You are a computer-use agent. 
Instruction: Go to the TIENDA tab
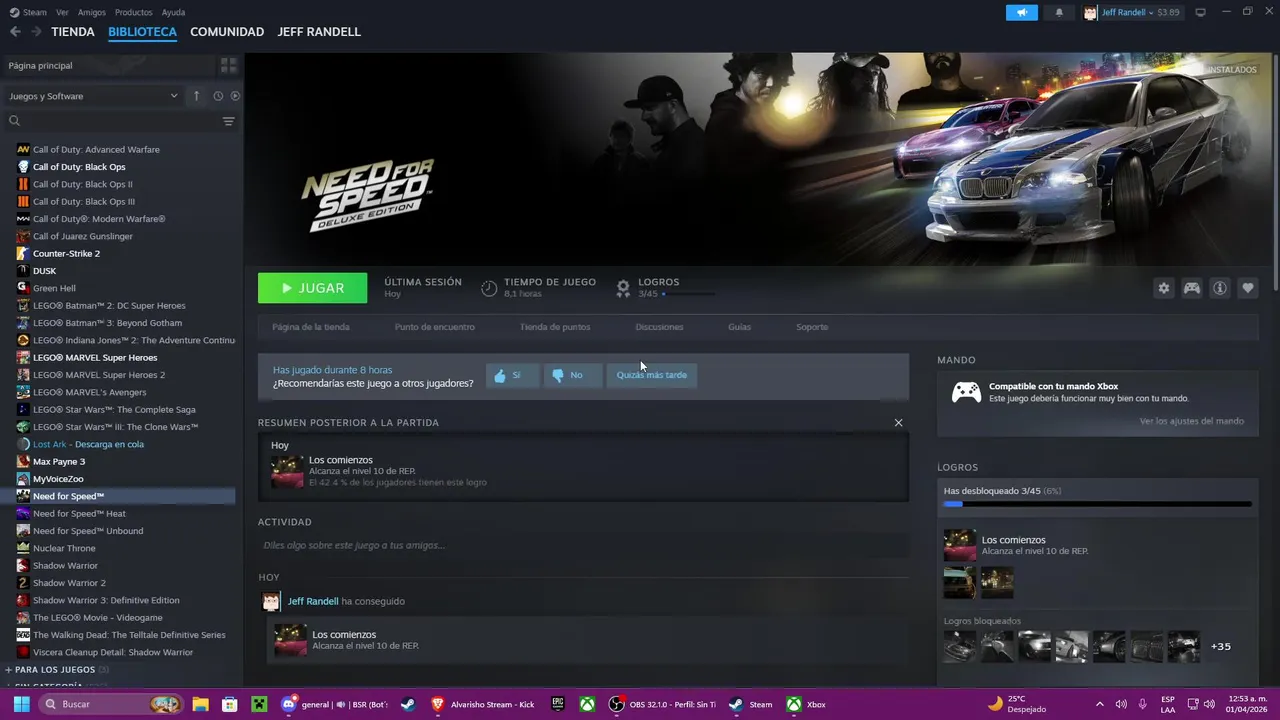pos(73,32)
